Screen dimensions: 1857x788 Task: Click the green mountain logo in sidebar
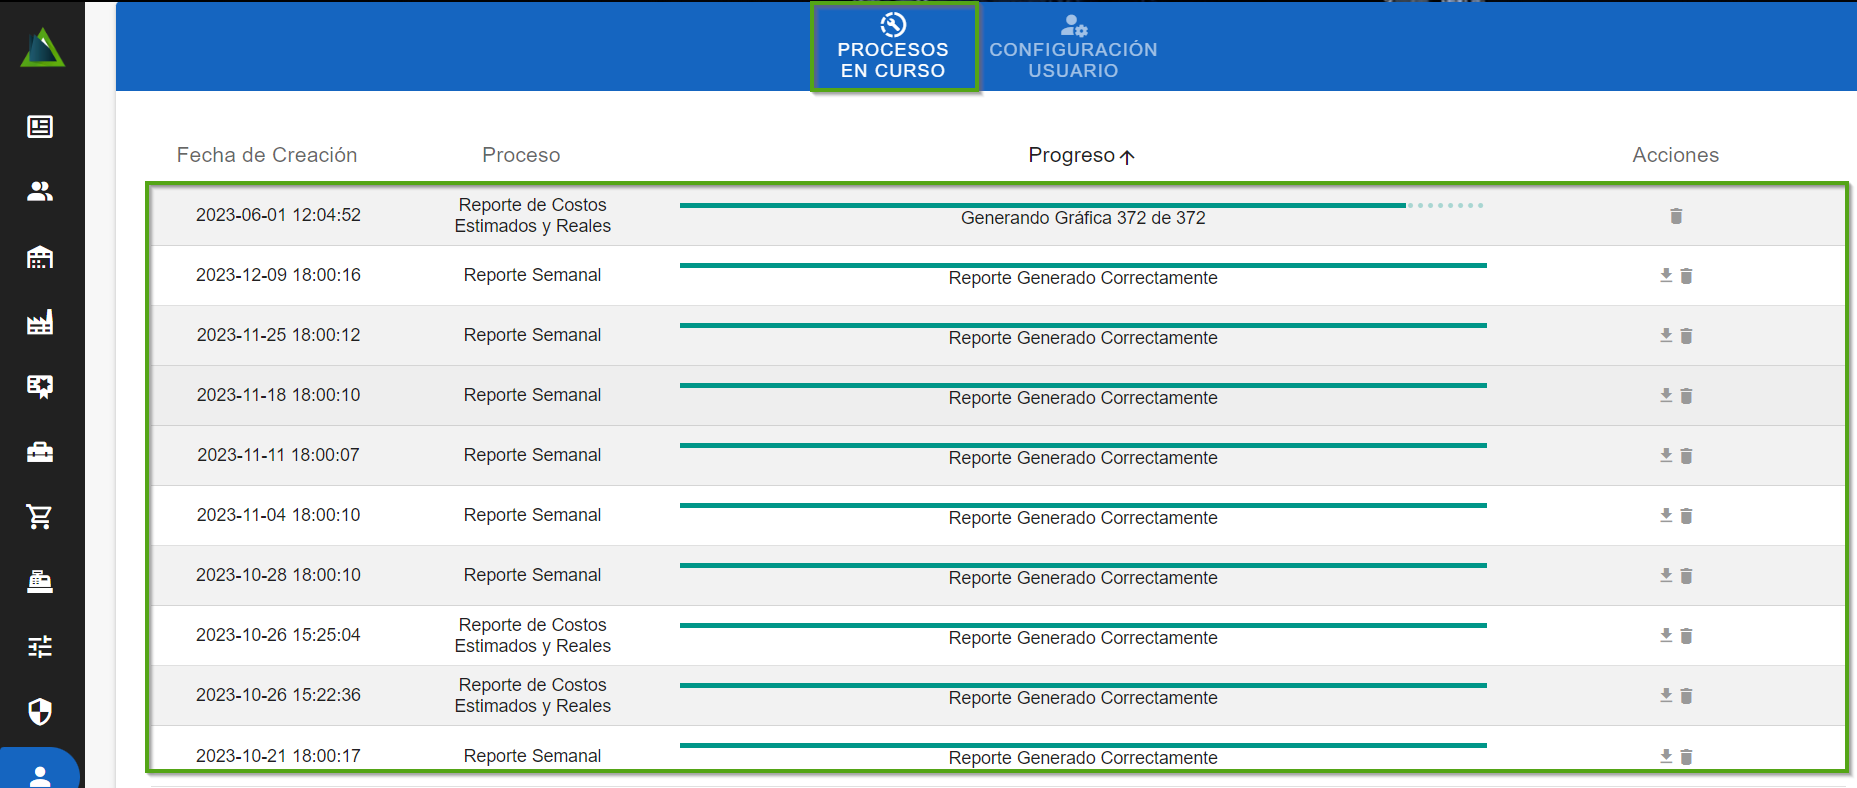(42, 49)
